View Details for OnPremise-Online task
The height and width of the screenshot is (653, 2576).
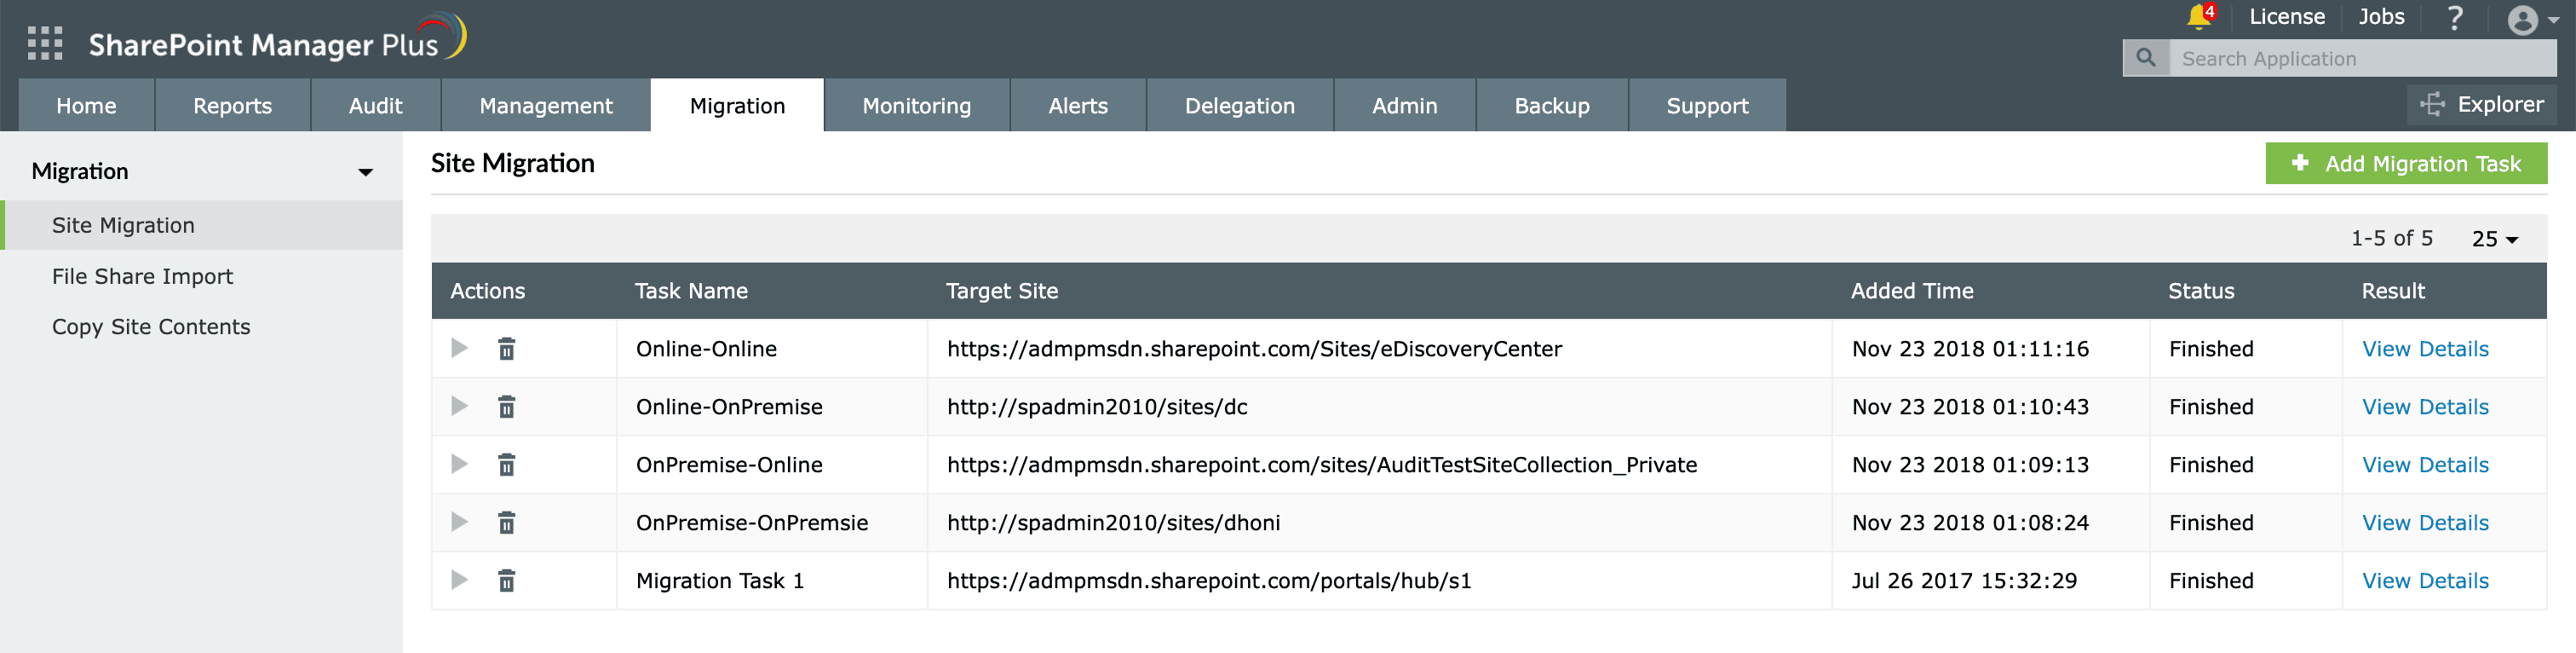[x=2424, y=465]
